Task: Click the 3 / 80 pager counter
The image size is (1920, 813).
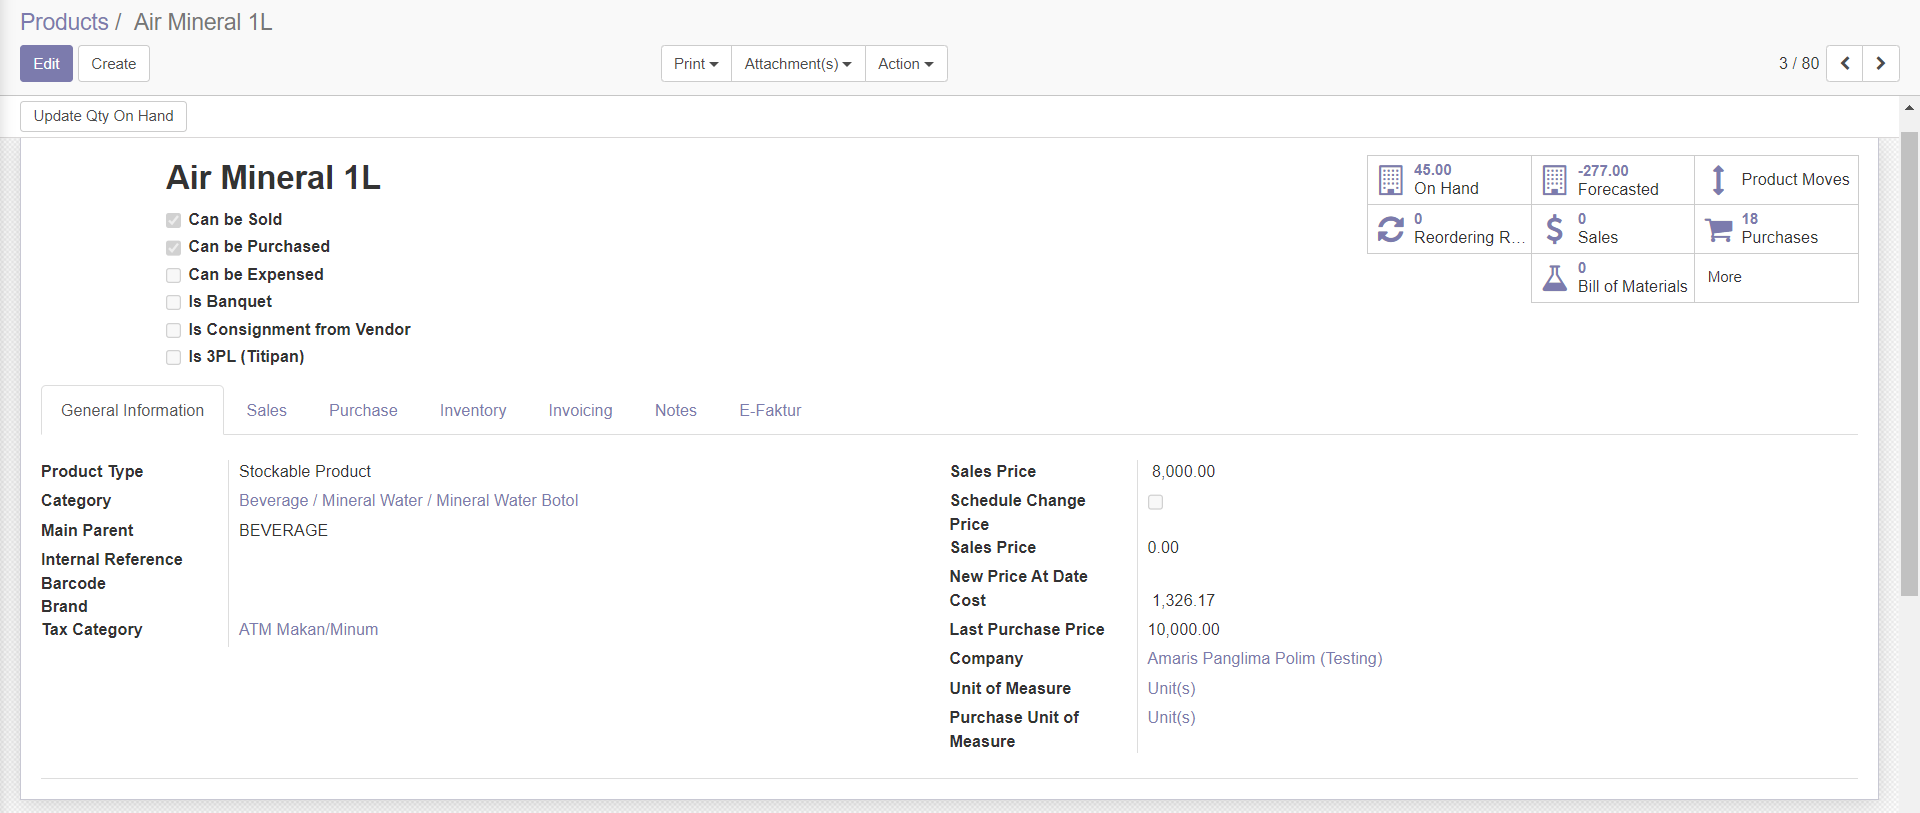Action: [1798, 63]
